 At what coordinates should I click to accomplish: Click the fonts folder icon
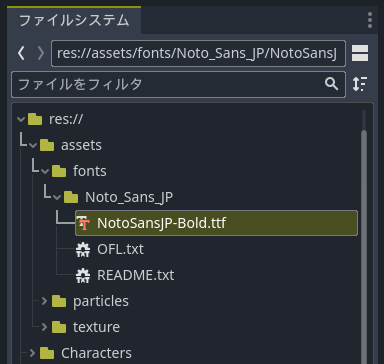(x=59, y=171)
